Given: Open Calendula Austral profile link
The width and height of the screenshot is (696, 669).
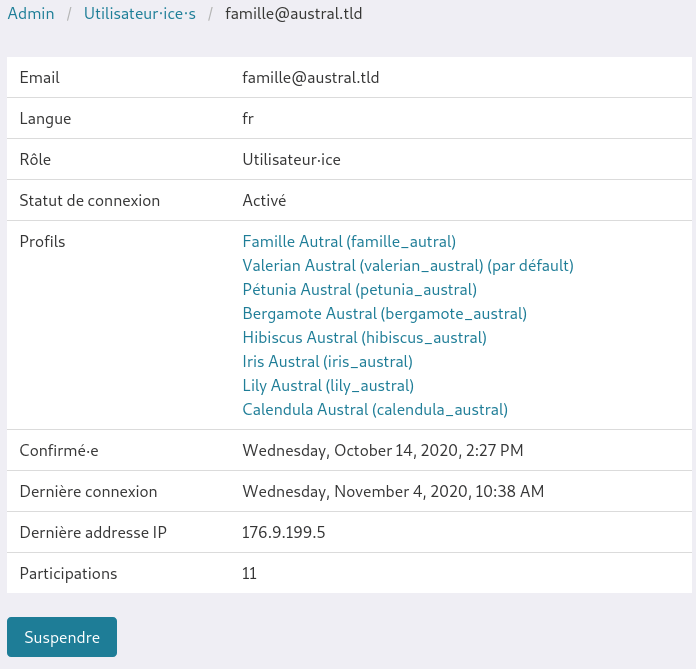Looking at the screenshot, I should 375,409.
